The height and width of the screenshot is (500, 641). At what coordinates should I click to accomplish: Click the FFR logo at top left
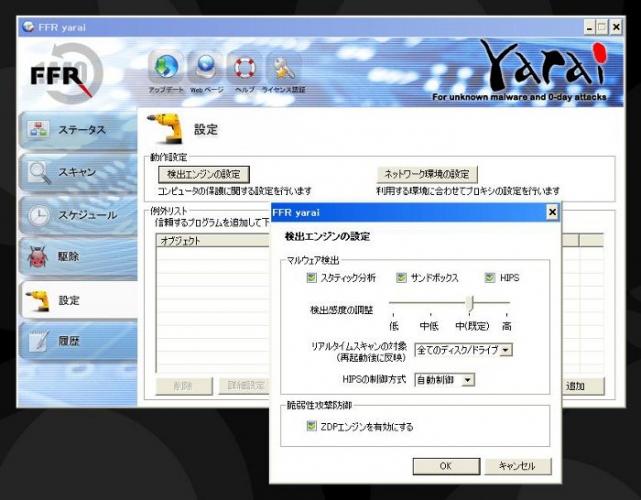[67, 74]
